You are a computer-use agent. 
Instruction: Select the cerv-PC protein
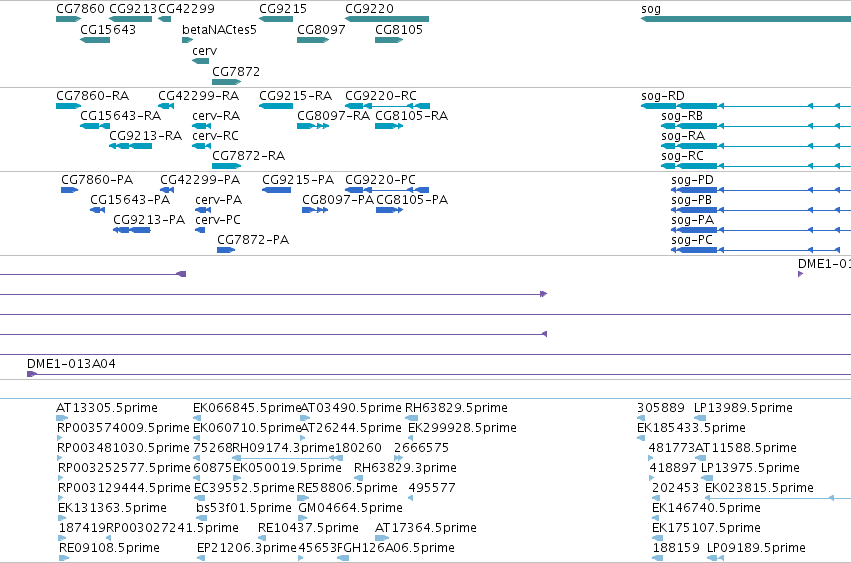218,220
